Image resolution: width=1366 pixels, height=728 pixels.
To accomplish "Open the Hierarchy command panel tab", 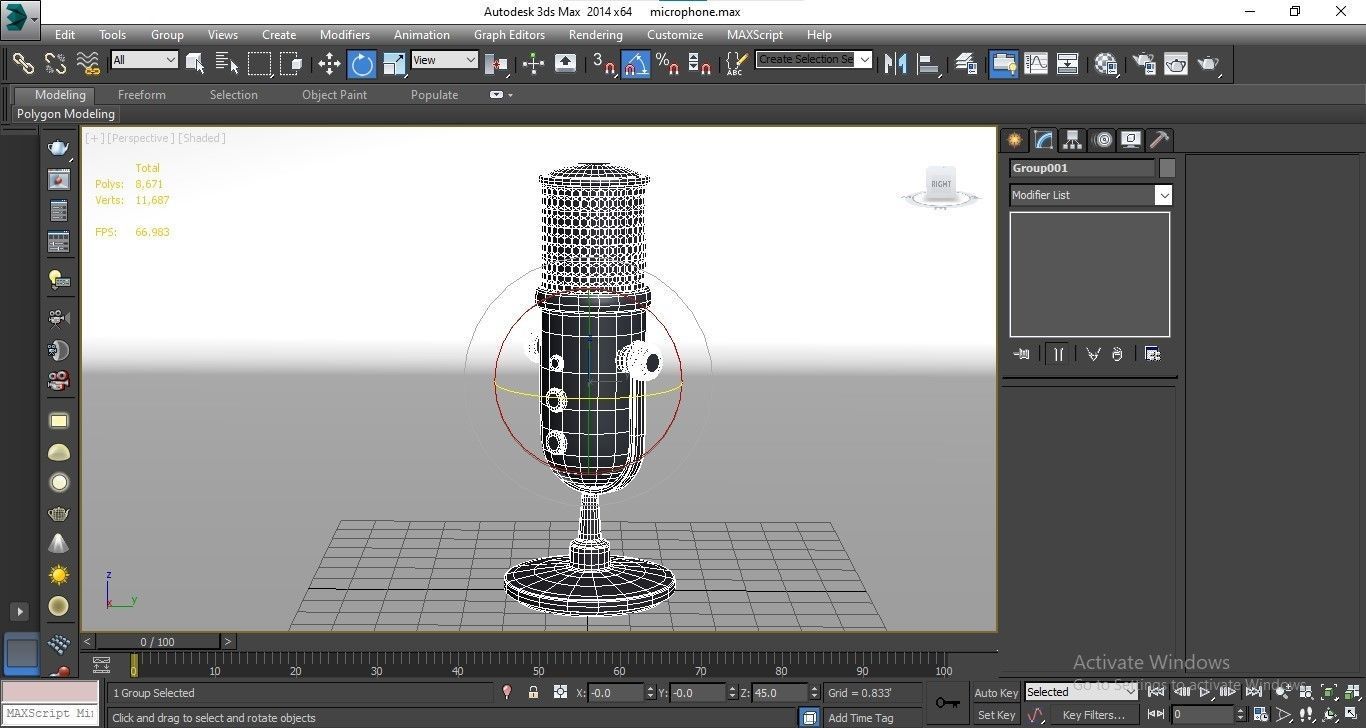I will pyautogui.click(x=1073, y=140).
